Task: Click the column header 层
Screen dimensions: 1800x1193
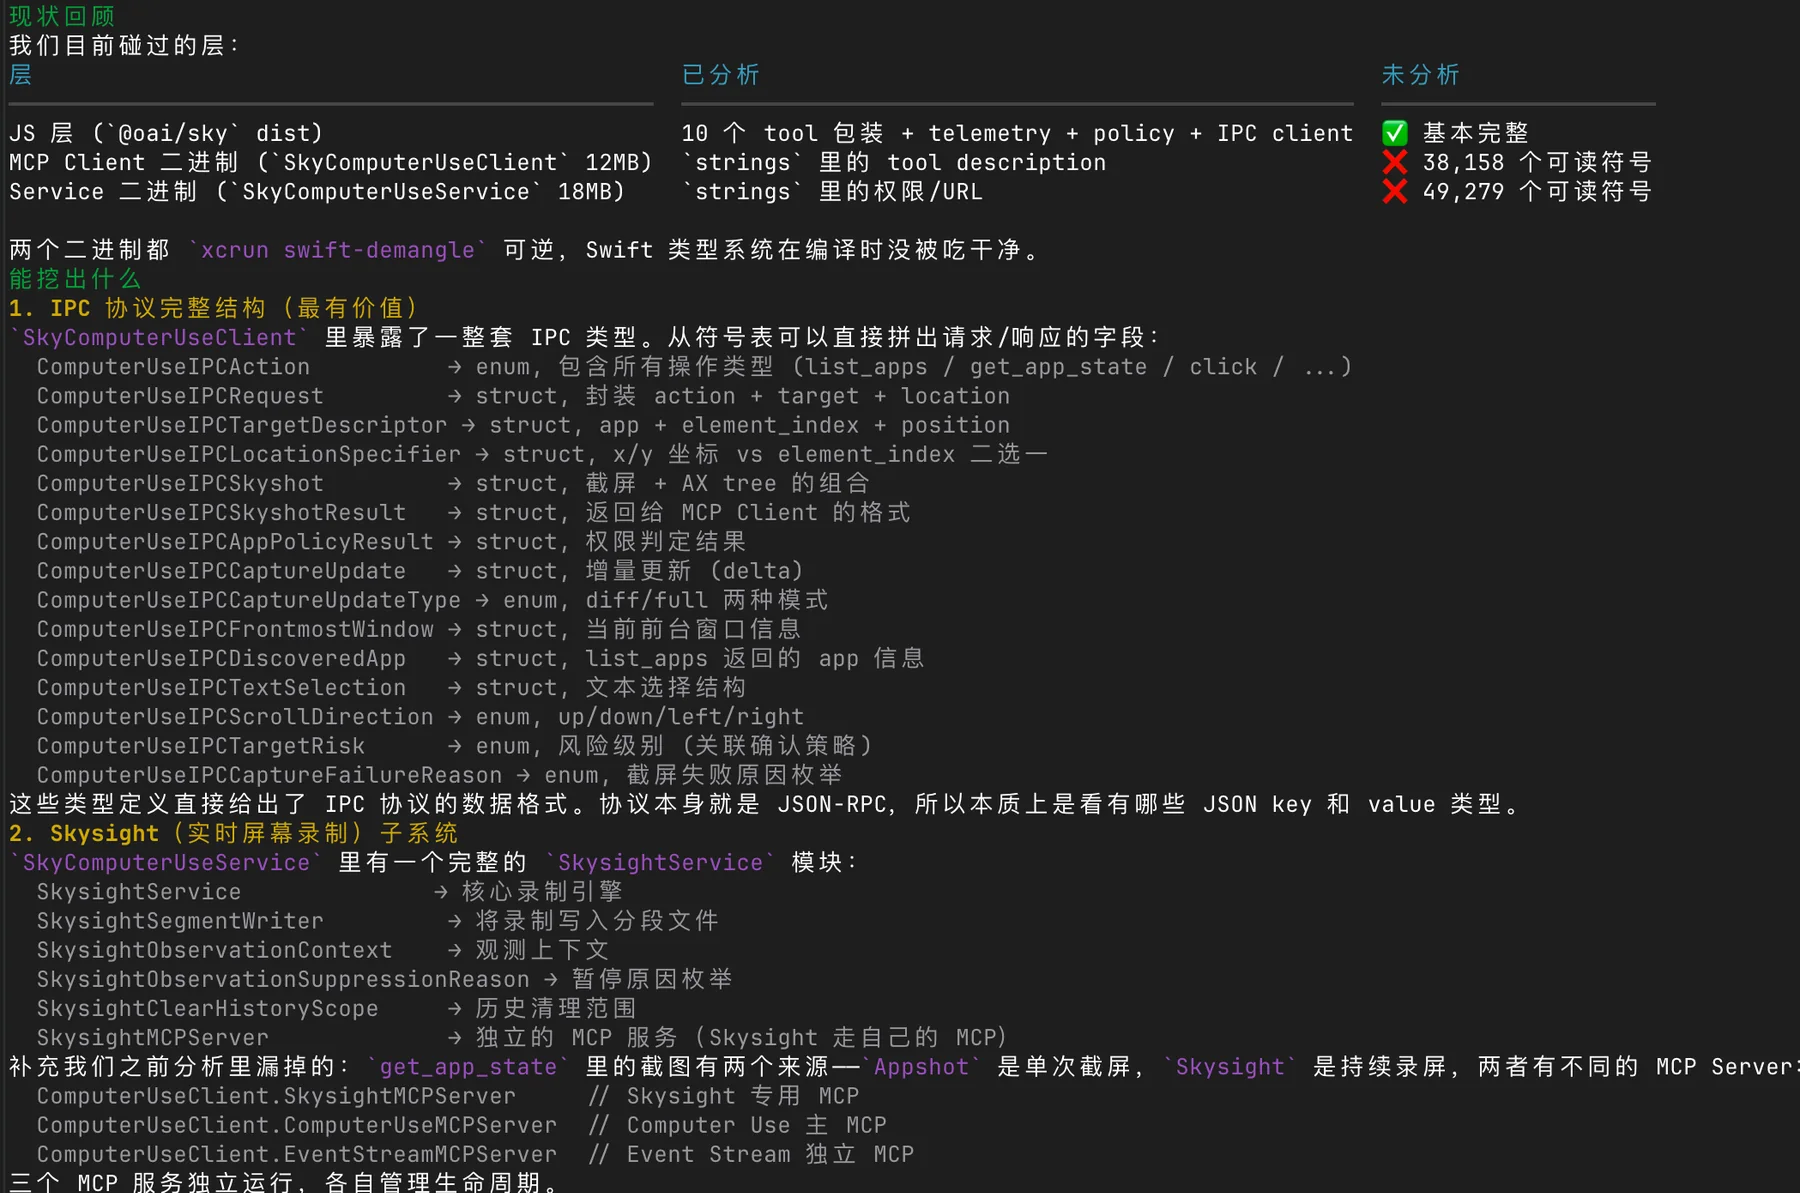Action: [21, 75]
